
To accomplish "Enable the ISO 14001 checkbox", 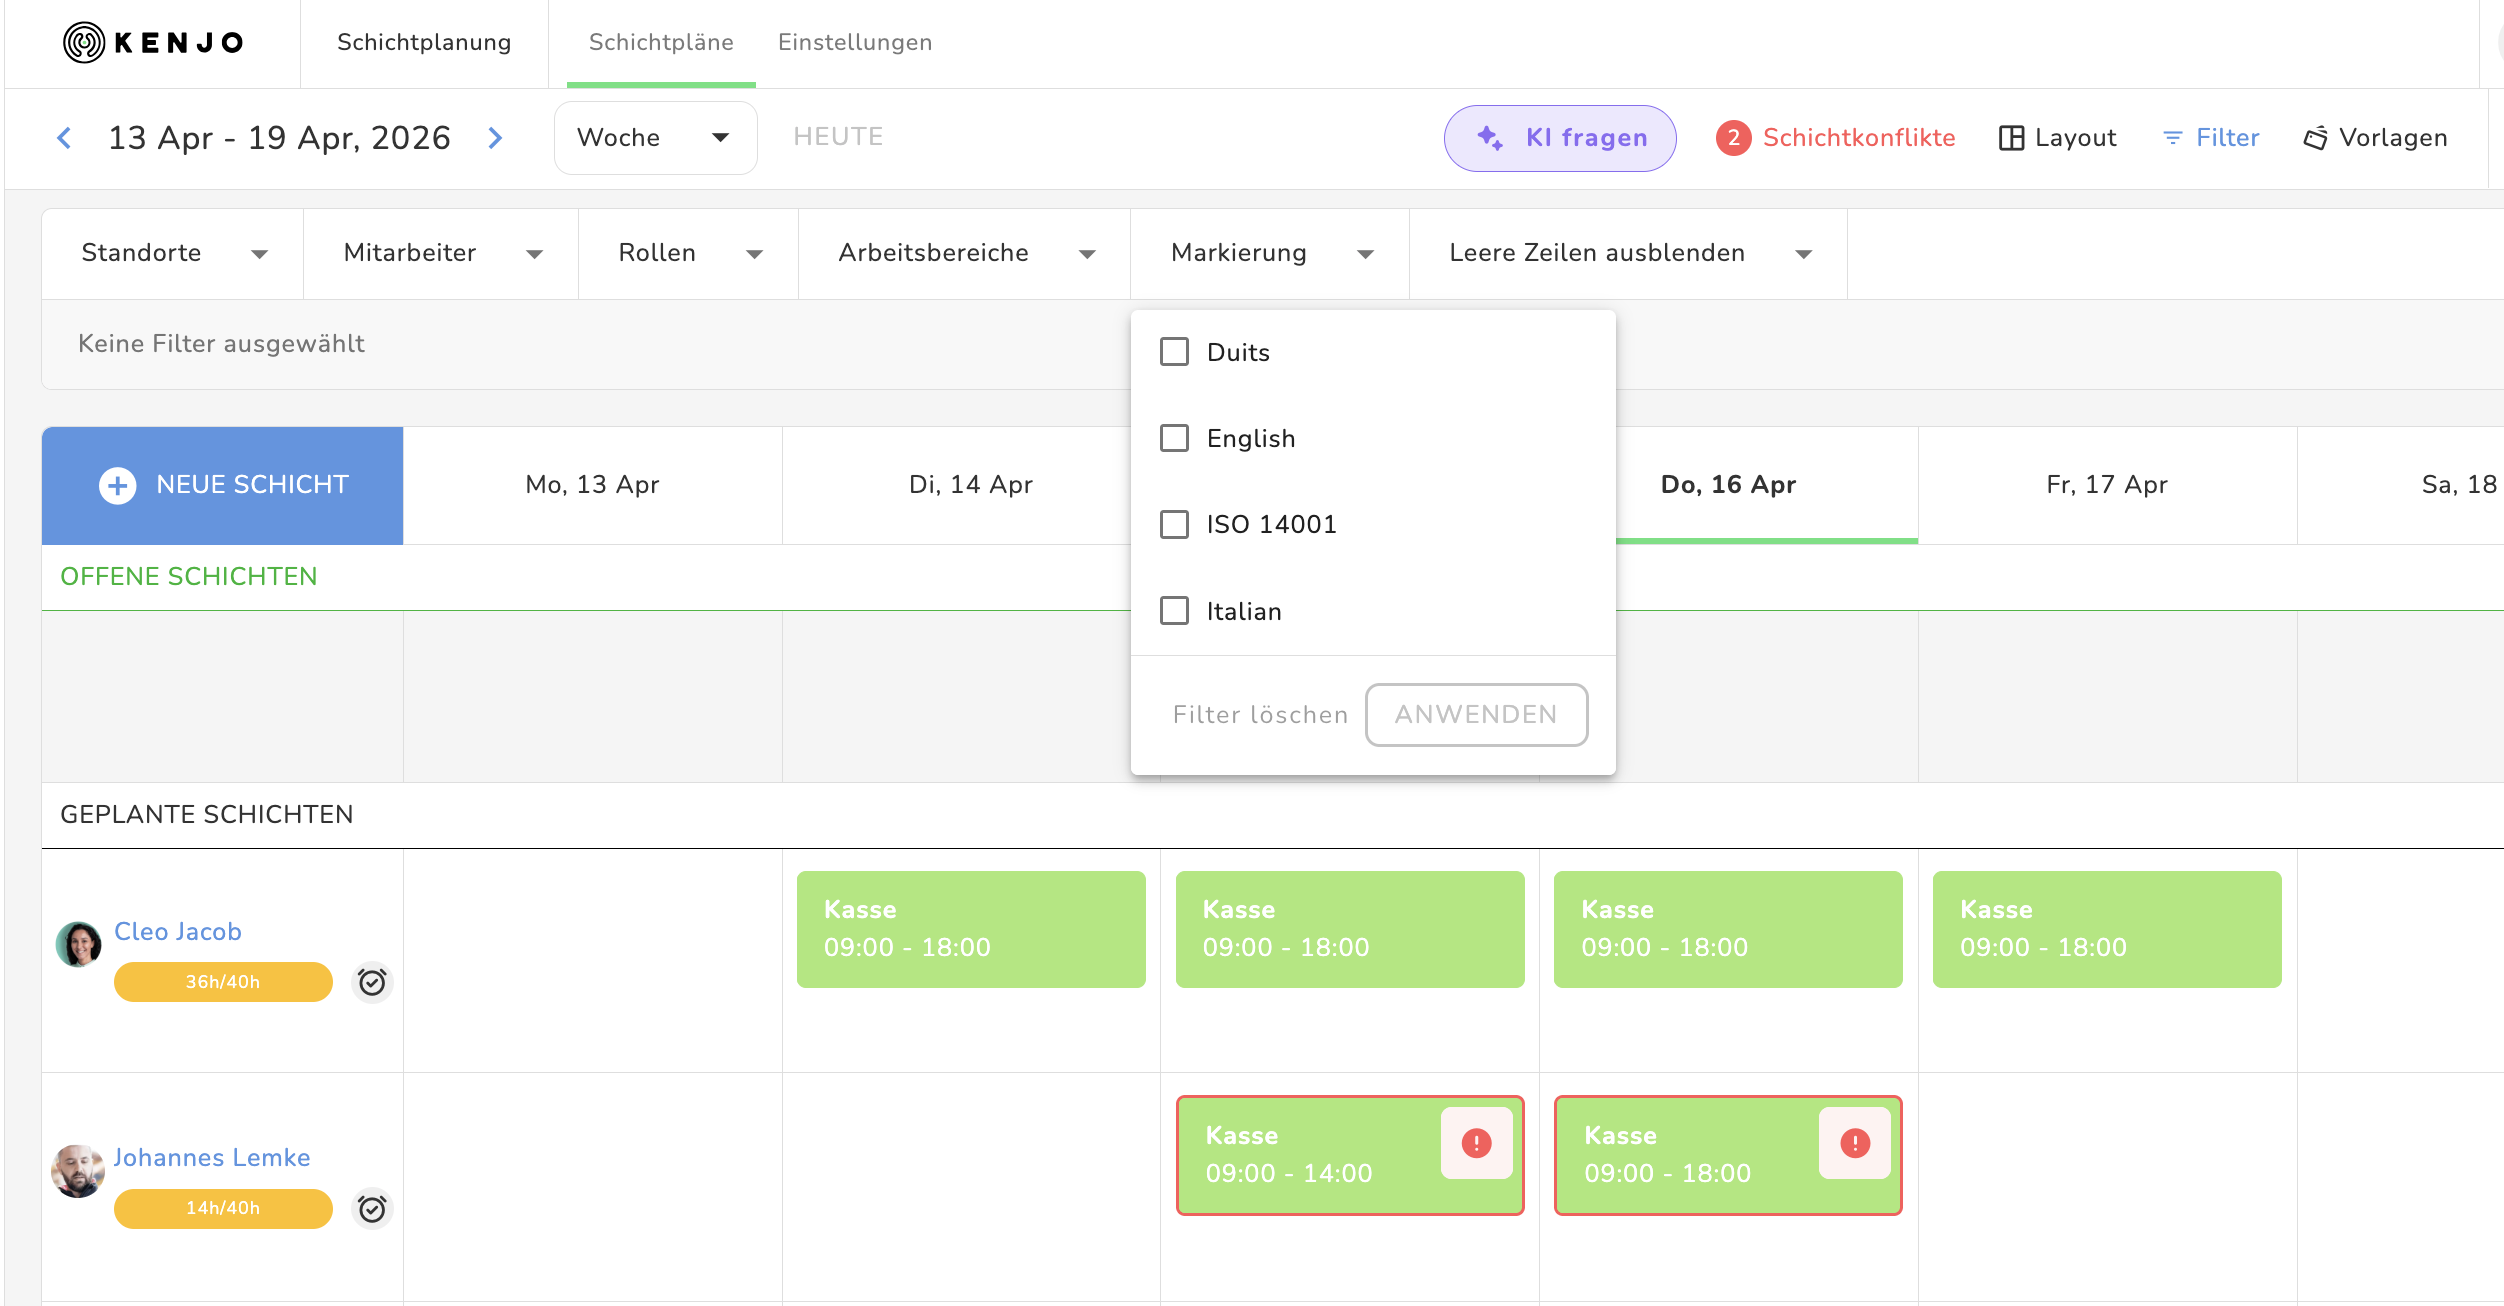I will (x=1174, y=524).
